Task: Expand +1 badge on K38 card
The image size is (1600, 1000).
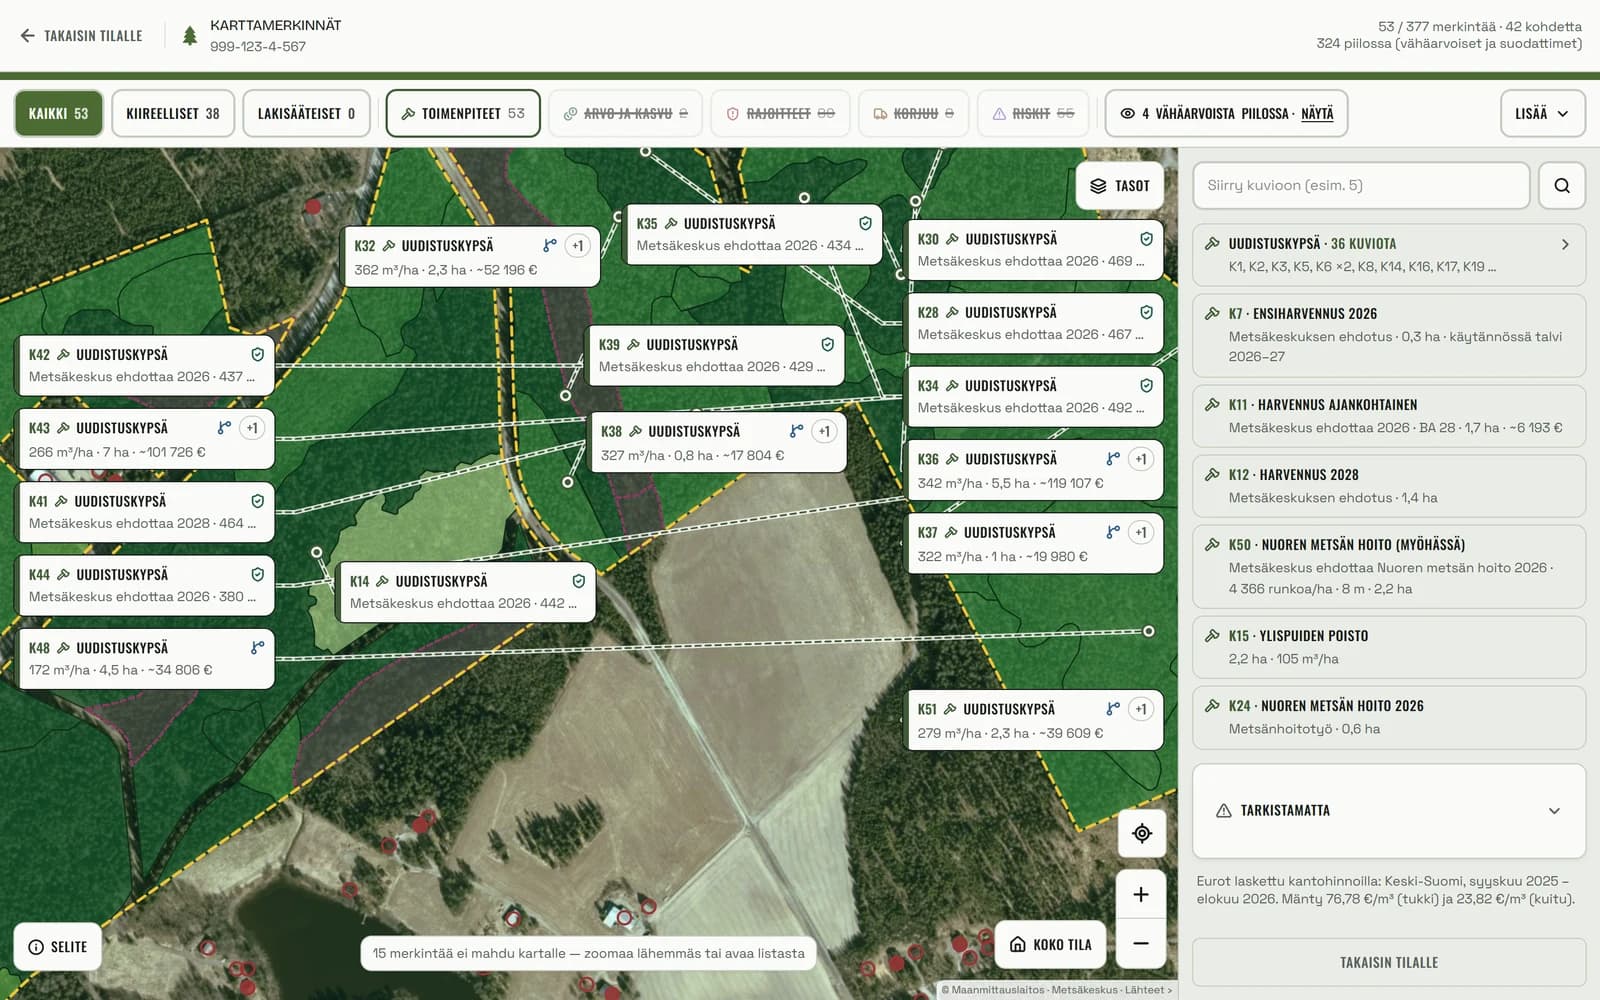Action: tap(824, 432)
